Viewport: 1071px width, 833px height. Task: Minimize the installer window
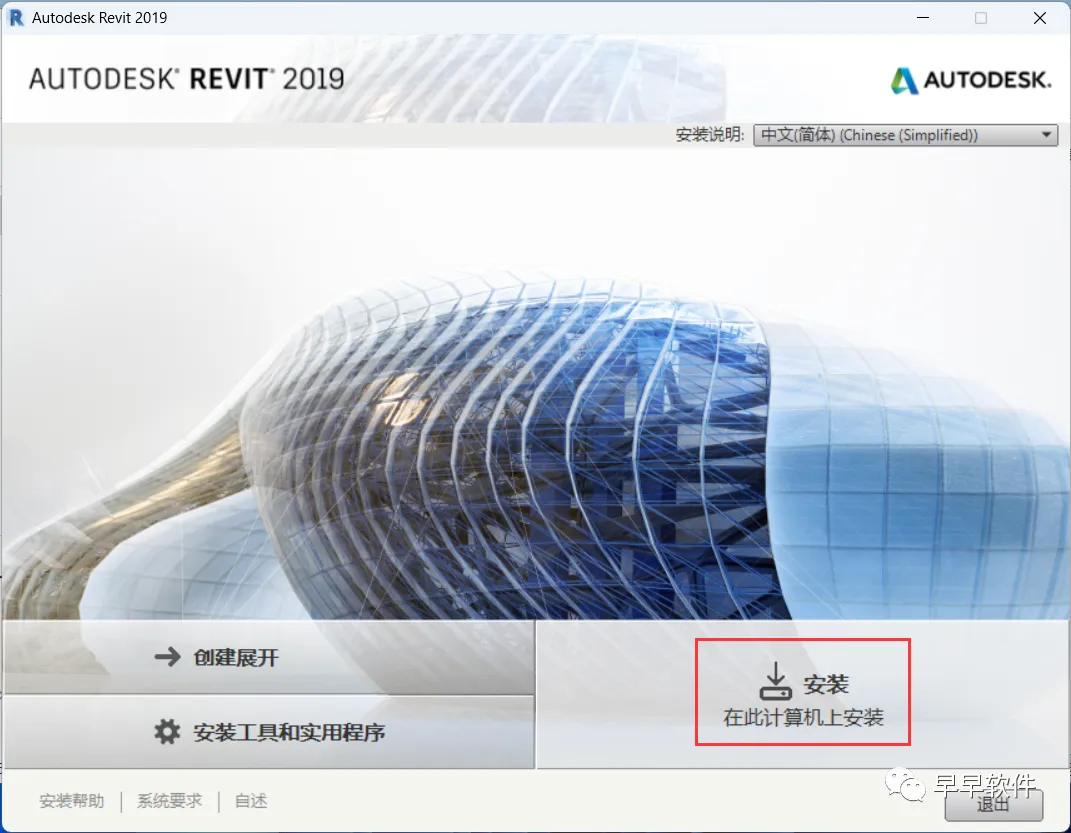923,18
